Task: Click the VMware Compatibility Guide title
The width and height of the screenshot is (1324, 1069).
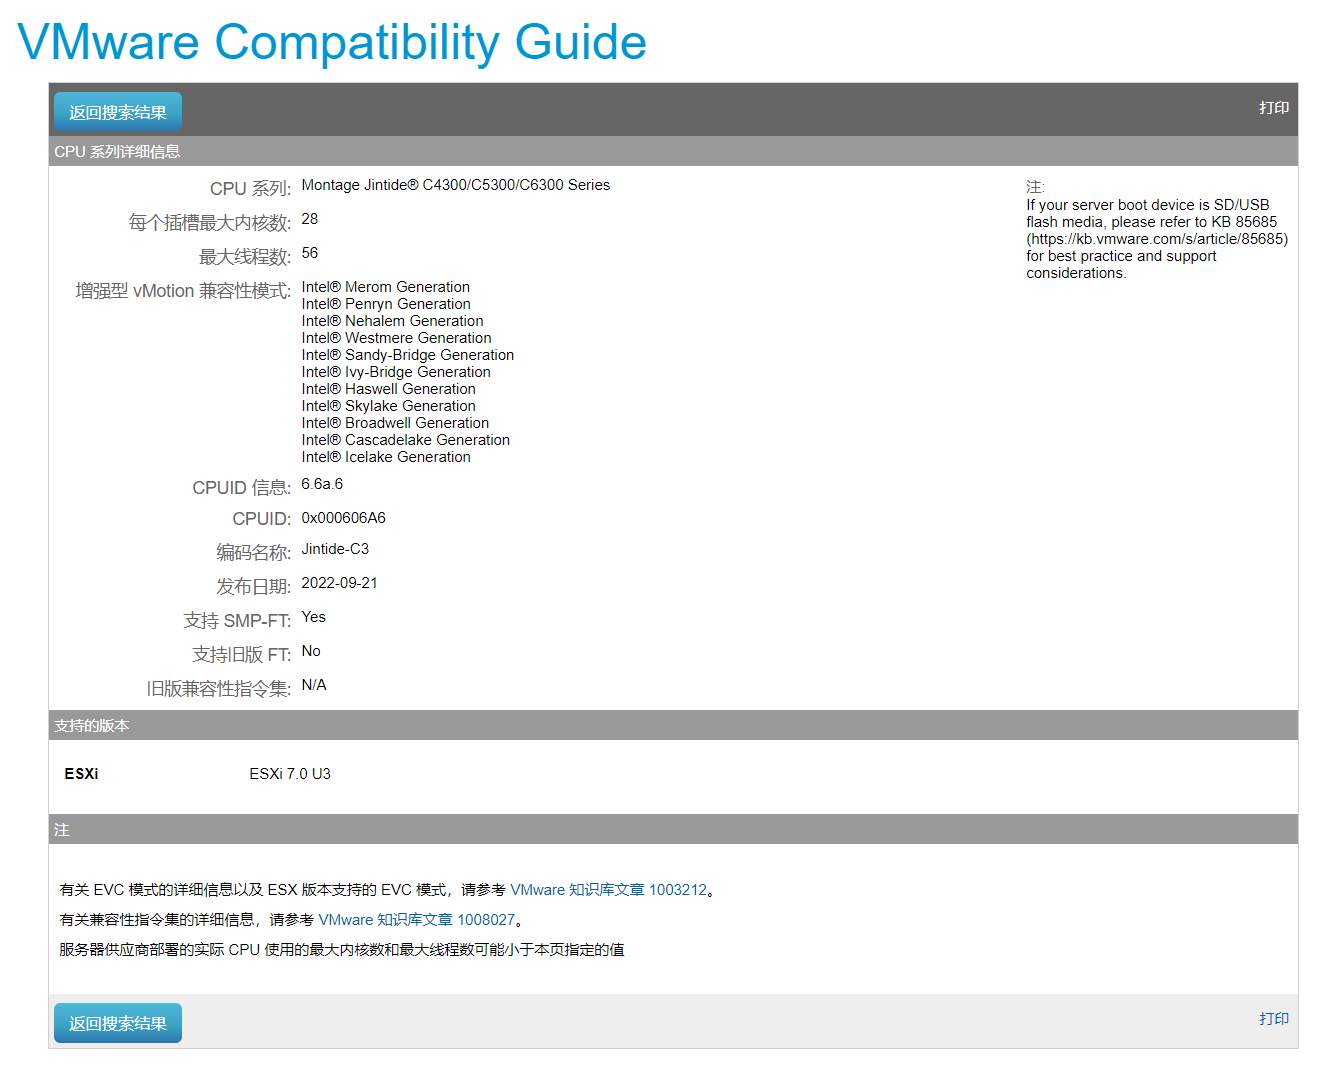Action: tap(332, 43)
